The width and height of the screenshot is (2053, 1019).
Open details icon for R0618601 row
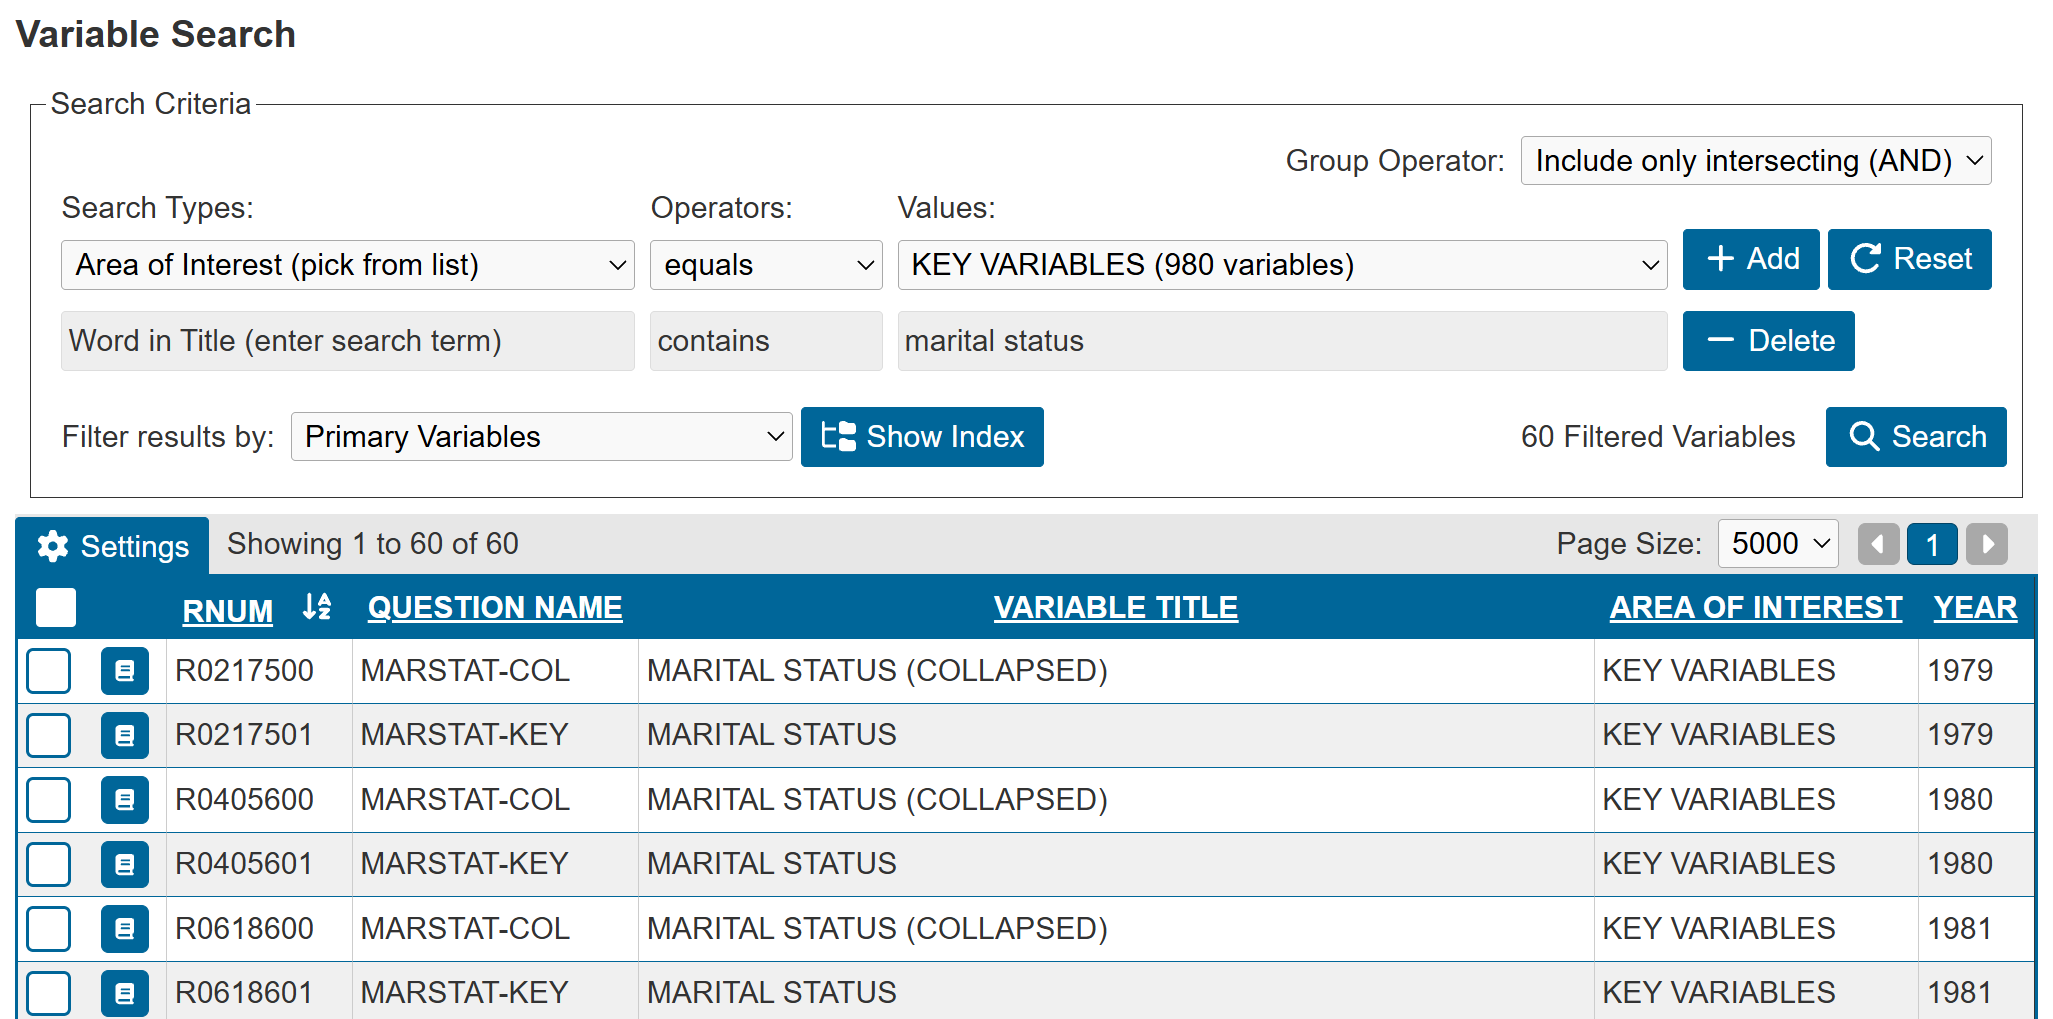coord(125,993)
